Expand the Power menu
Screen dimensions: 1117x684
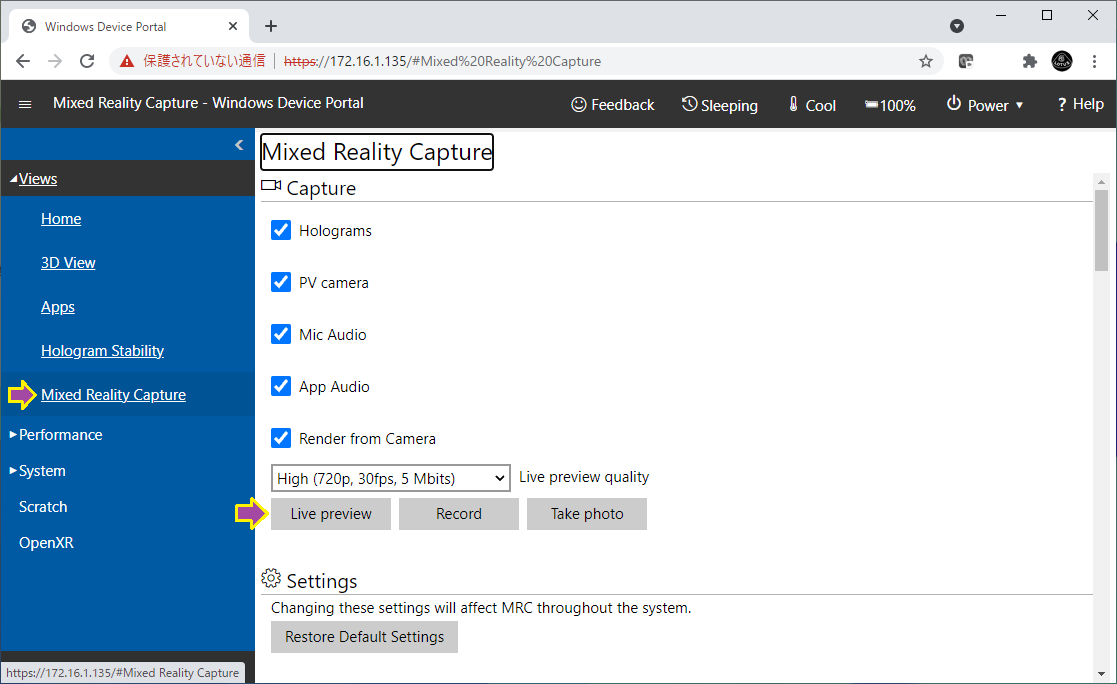[x=985, y=104]
